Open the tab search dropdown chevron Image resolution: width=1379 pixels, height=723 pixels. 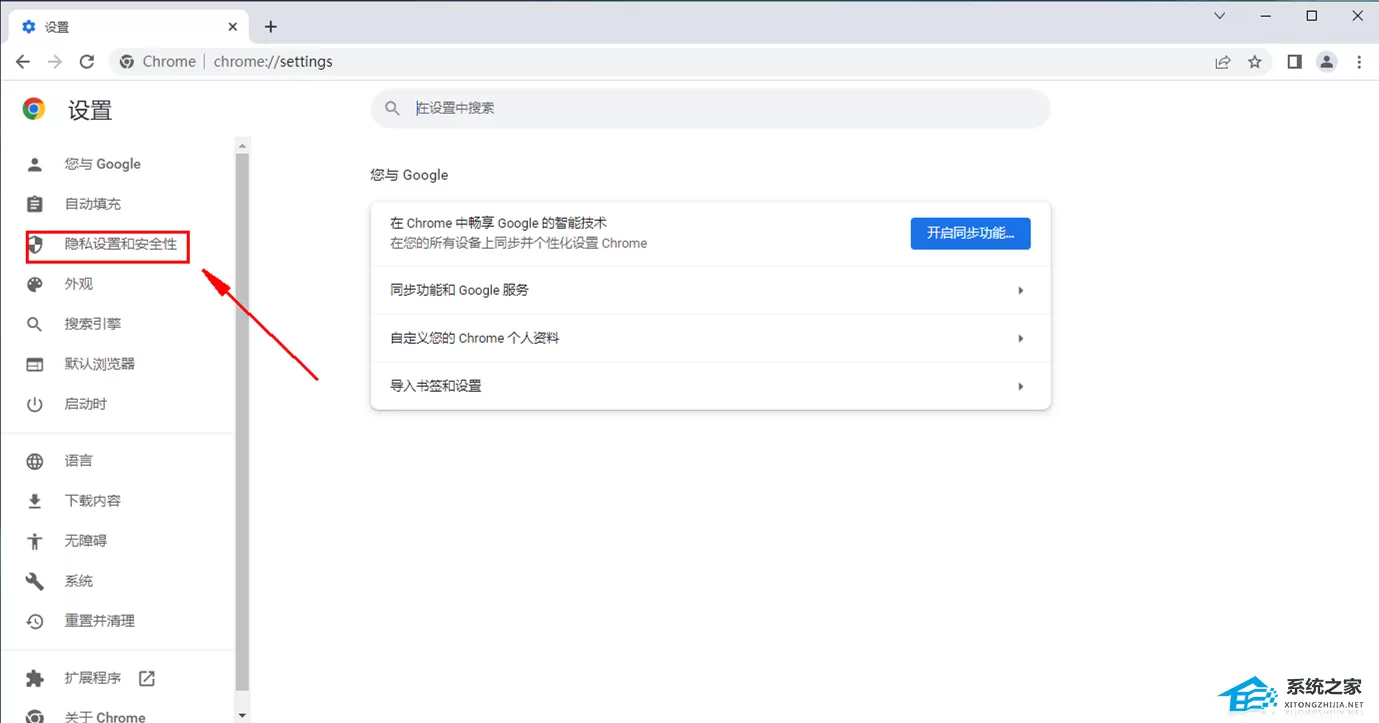[1220, 16]
